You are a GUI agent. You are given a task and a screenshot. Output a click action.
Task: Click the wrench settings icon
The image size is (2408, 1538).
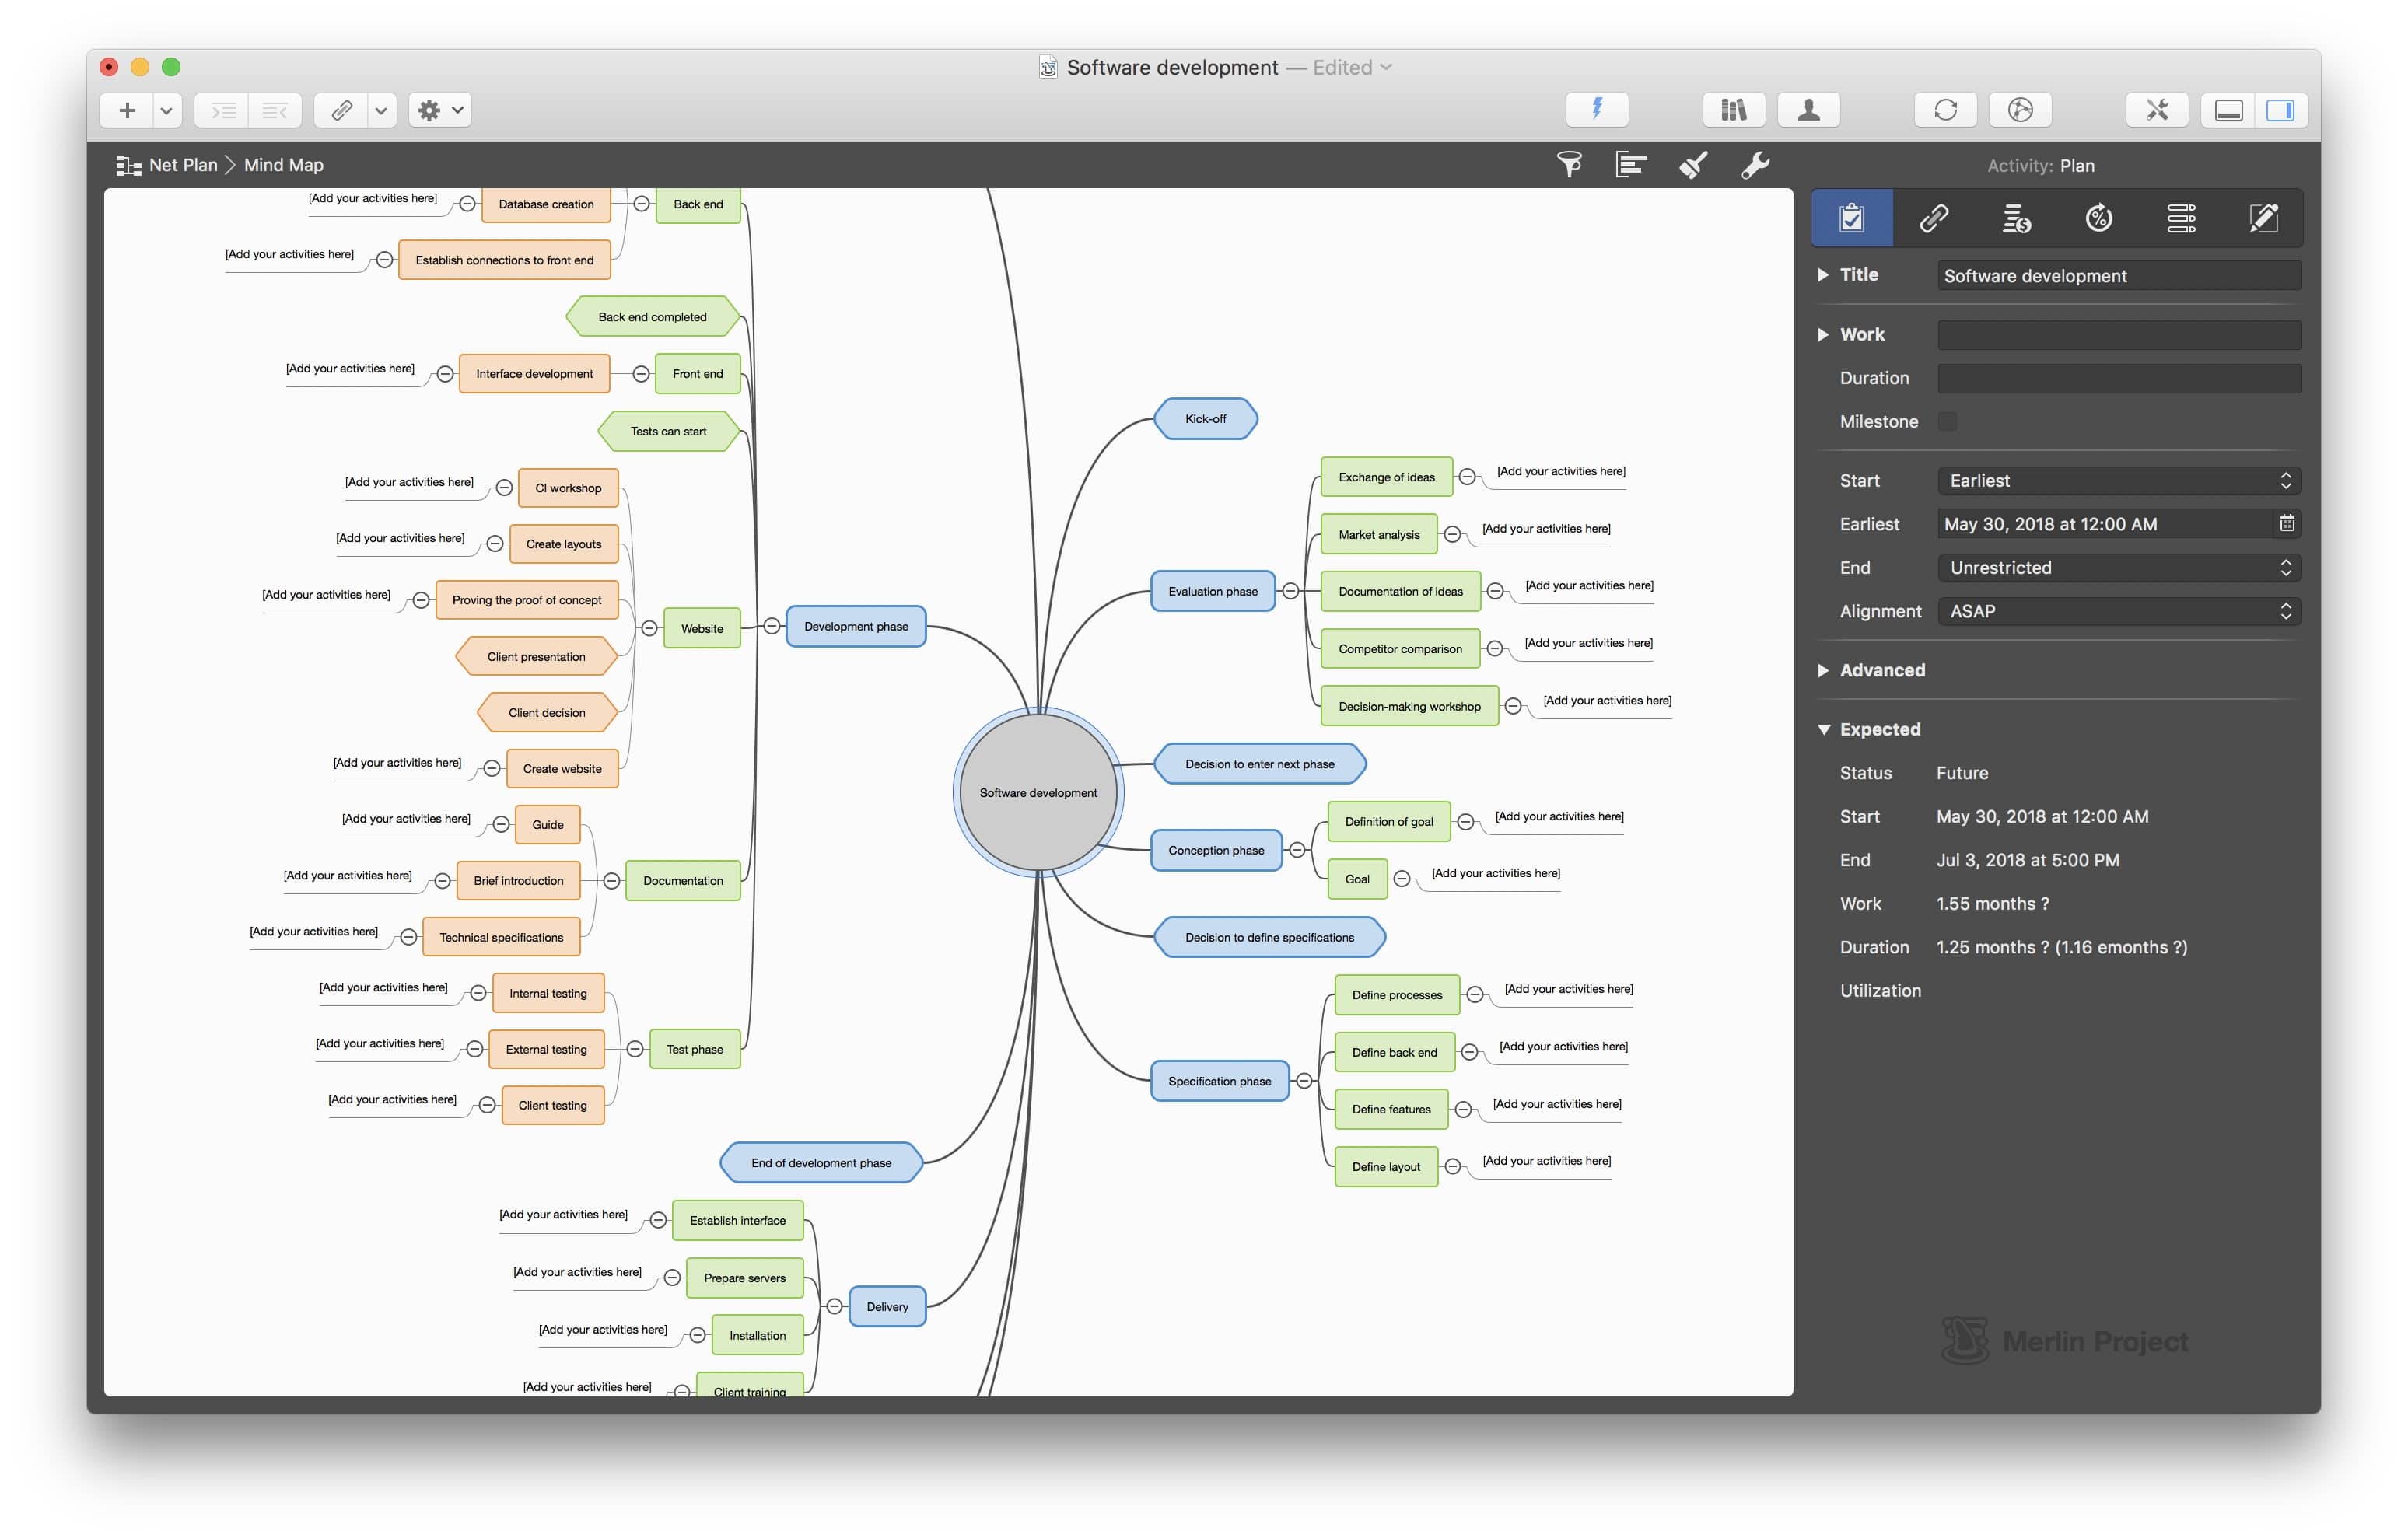pyautogui.click(x=1755, y=165)
